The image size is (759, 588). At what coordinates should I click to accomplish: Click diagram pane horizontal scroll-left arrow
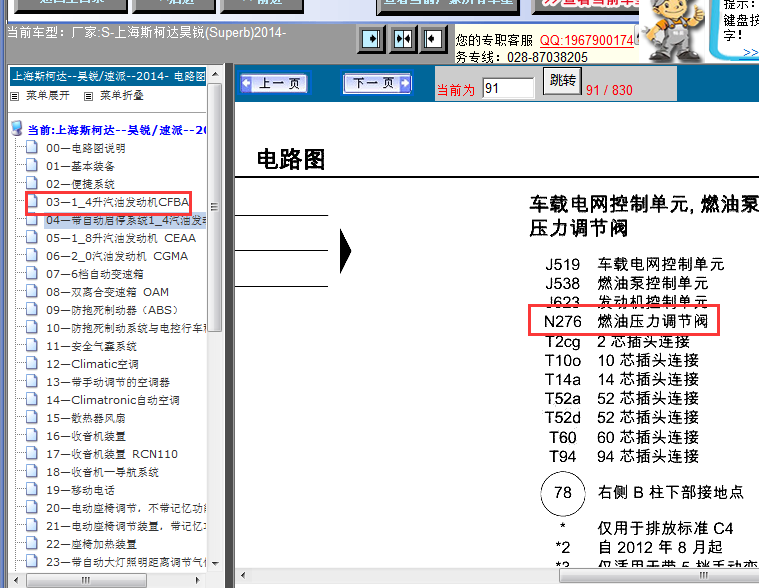click(243, 575)
